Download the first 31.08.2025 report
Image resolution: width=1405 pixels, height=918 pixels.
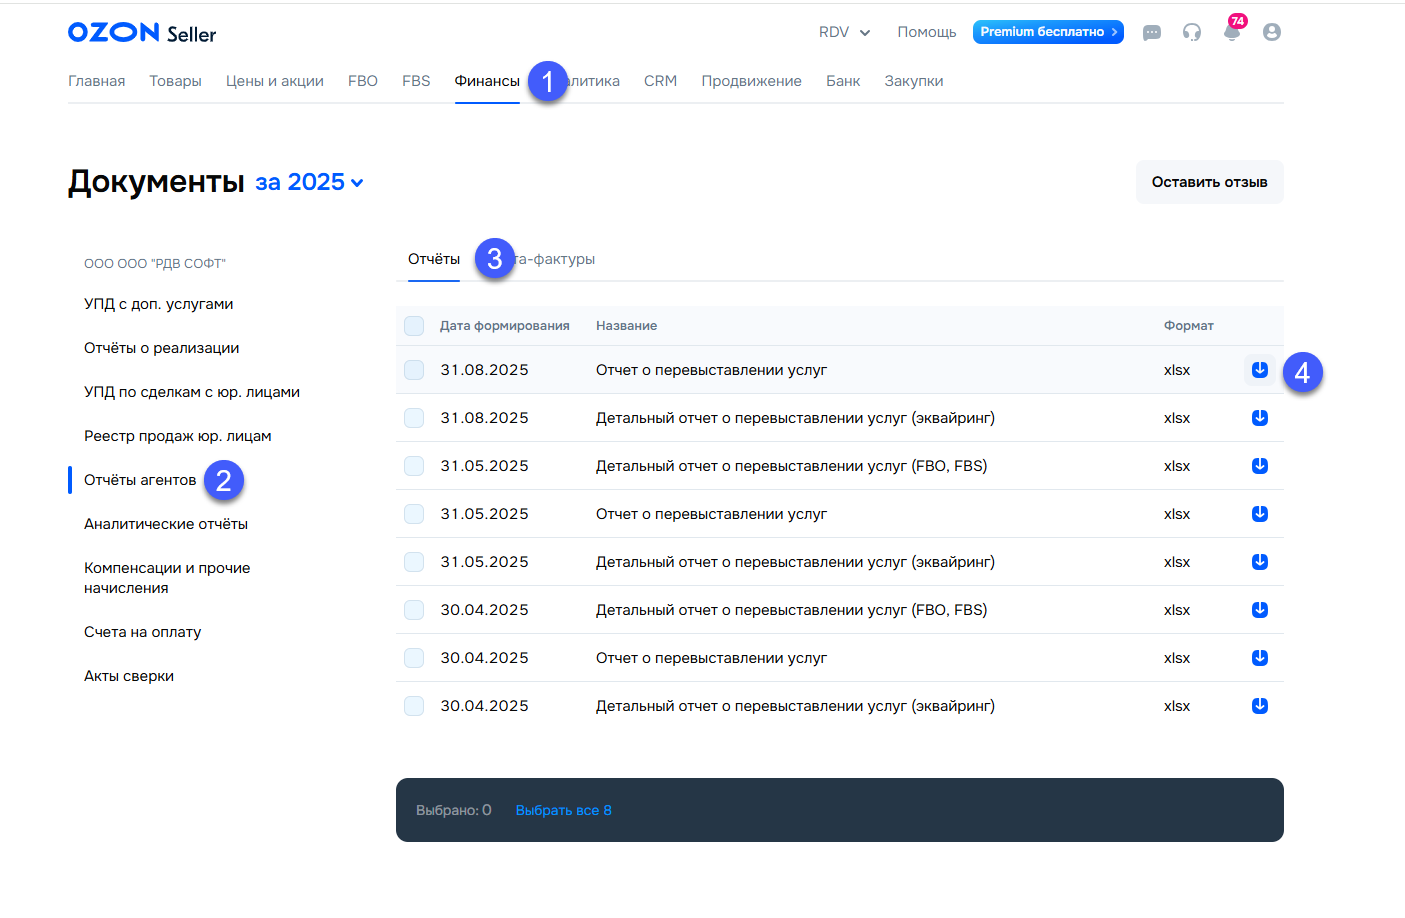click(1260, 370)
